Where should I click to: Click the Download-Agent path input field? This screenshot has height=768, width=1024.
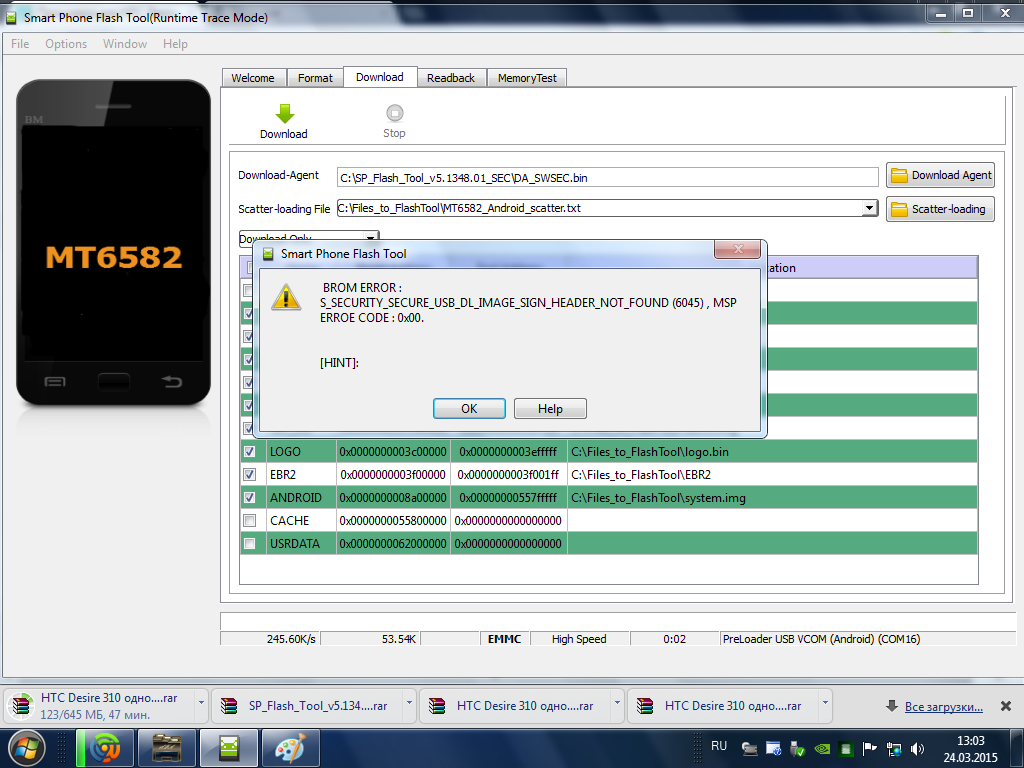point(606,177)
